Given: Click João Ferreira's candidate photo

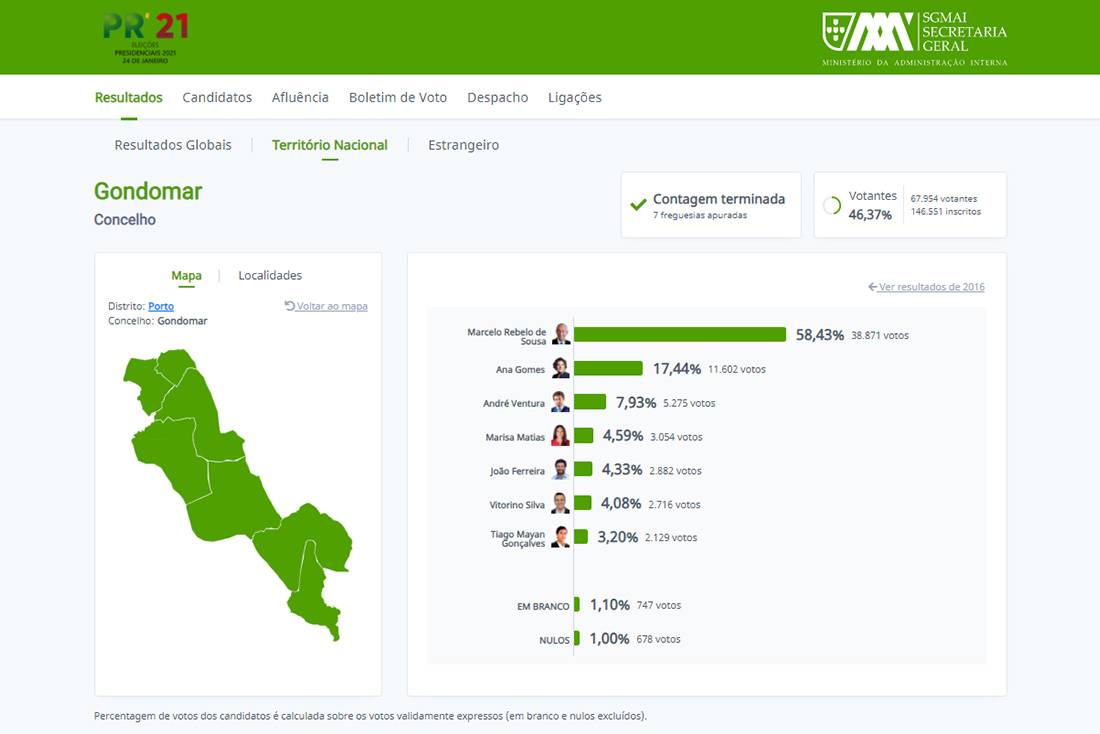Looking at the screenshot, I should [x=561, y=470].
